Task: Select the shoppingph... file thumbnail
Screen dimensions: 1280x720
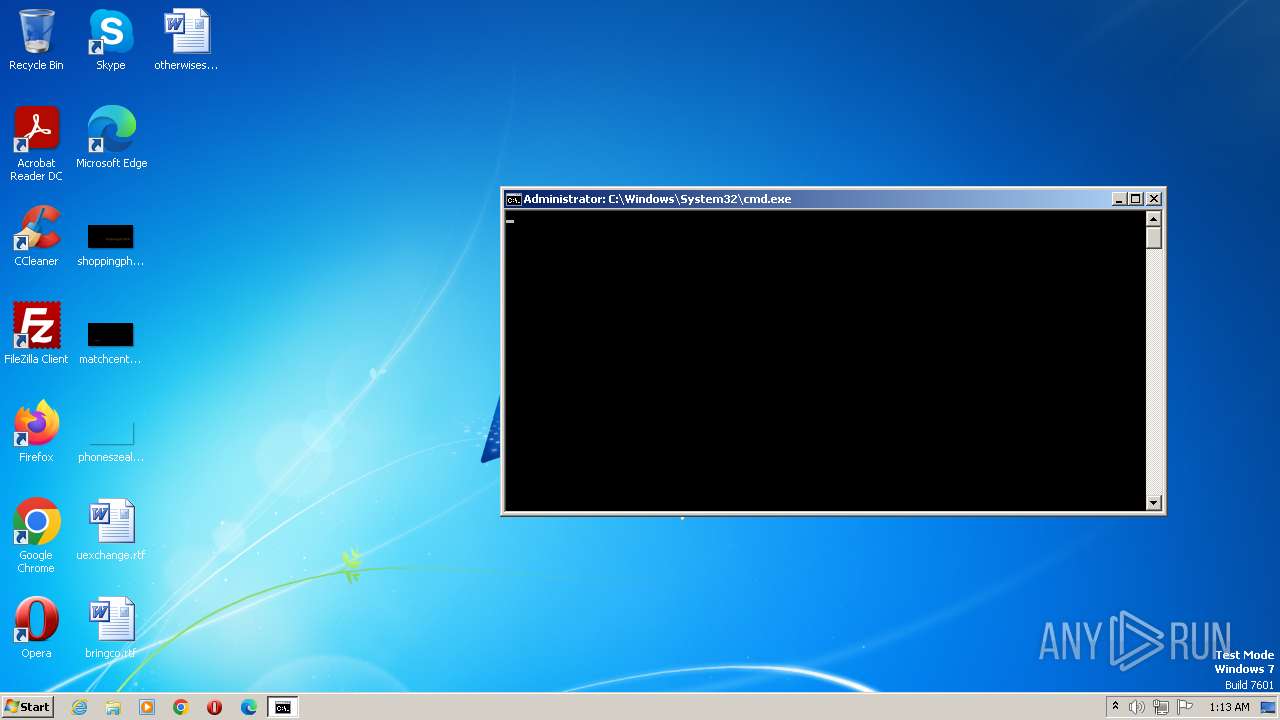Action: click(x=110, y=245)
